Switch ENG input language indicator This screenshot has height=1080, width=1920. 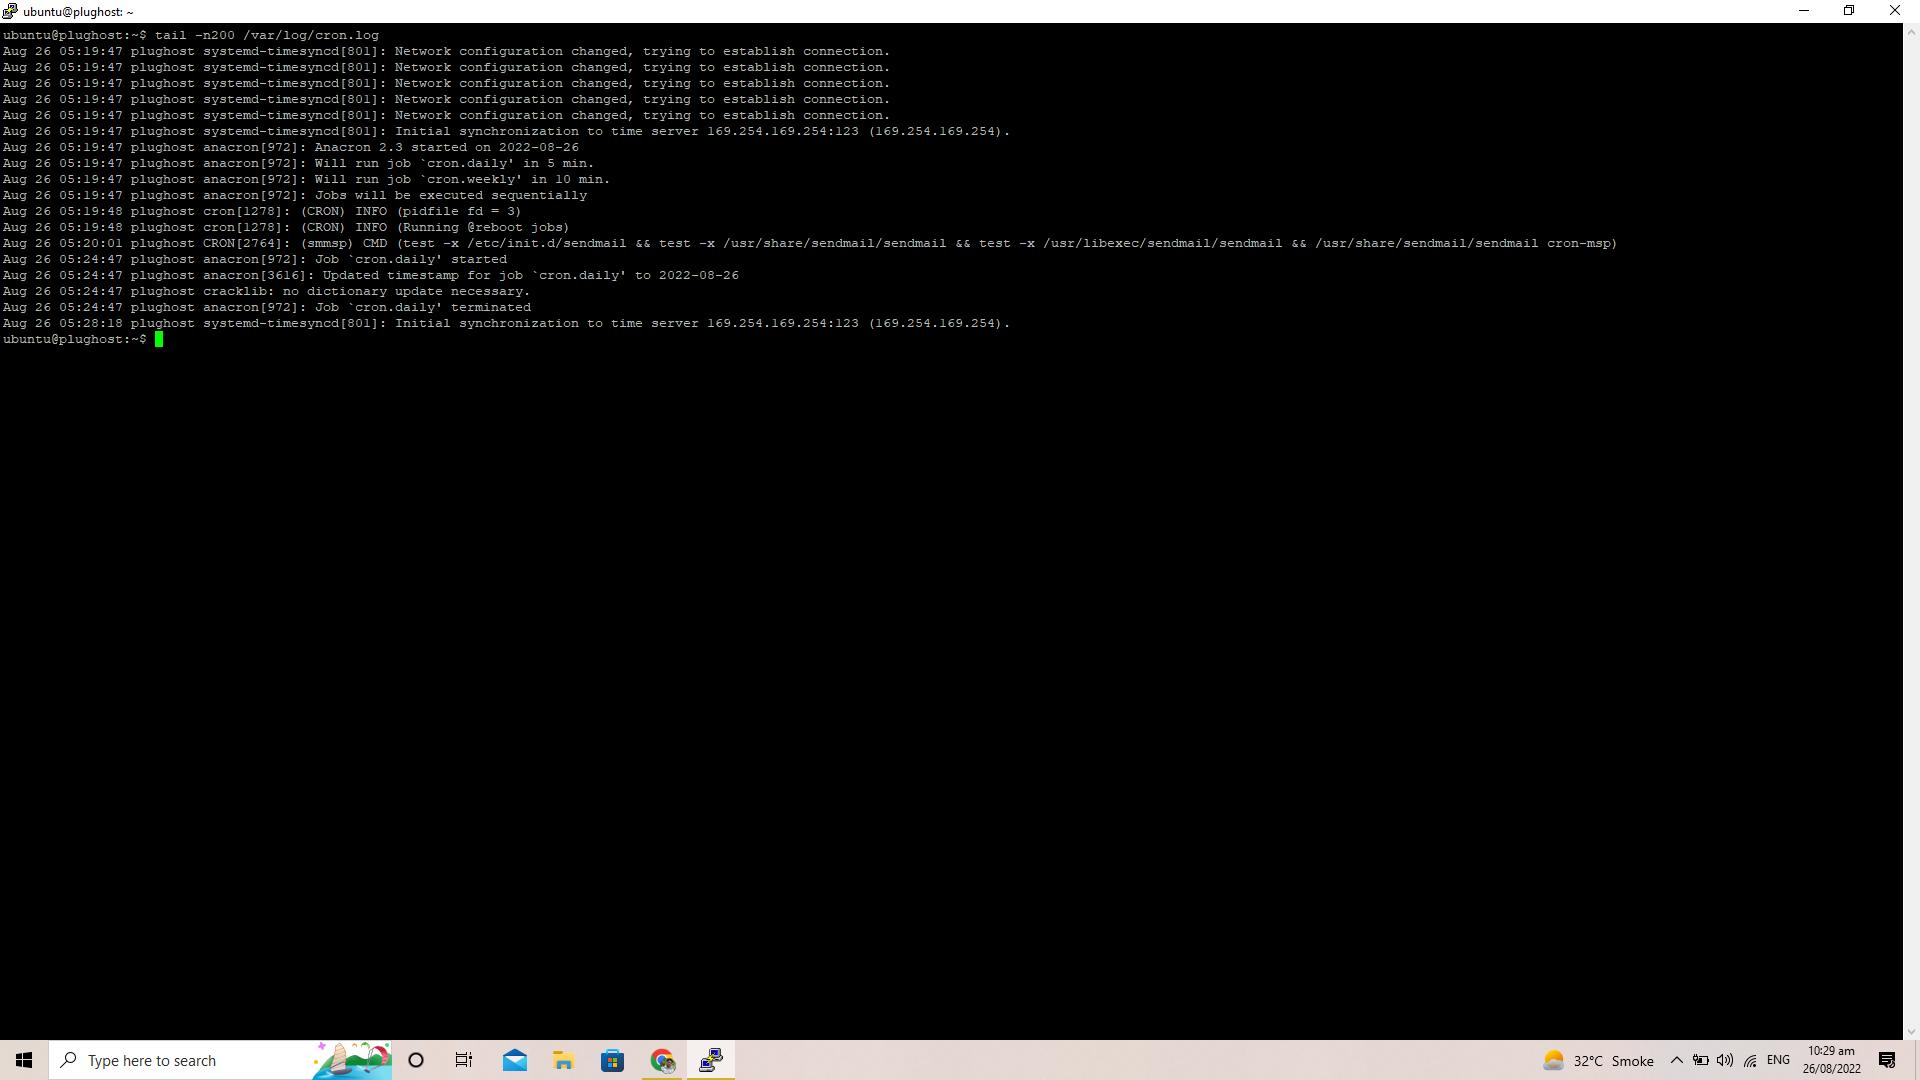pyautogui.click(x=1778, y=1060)
